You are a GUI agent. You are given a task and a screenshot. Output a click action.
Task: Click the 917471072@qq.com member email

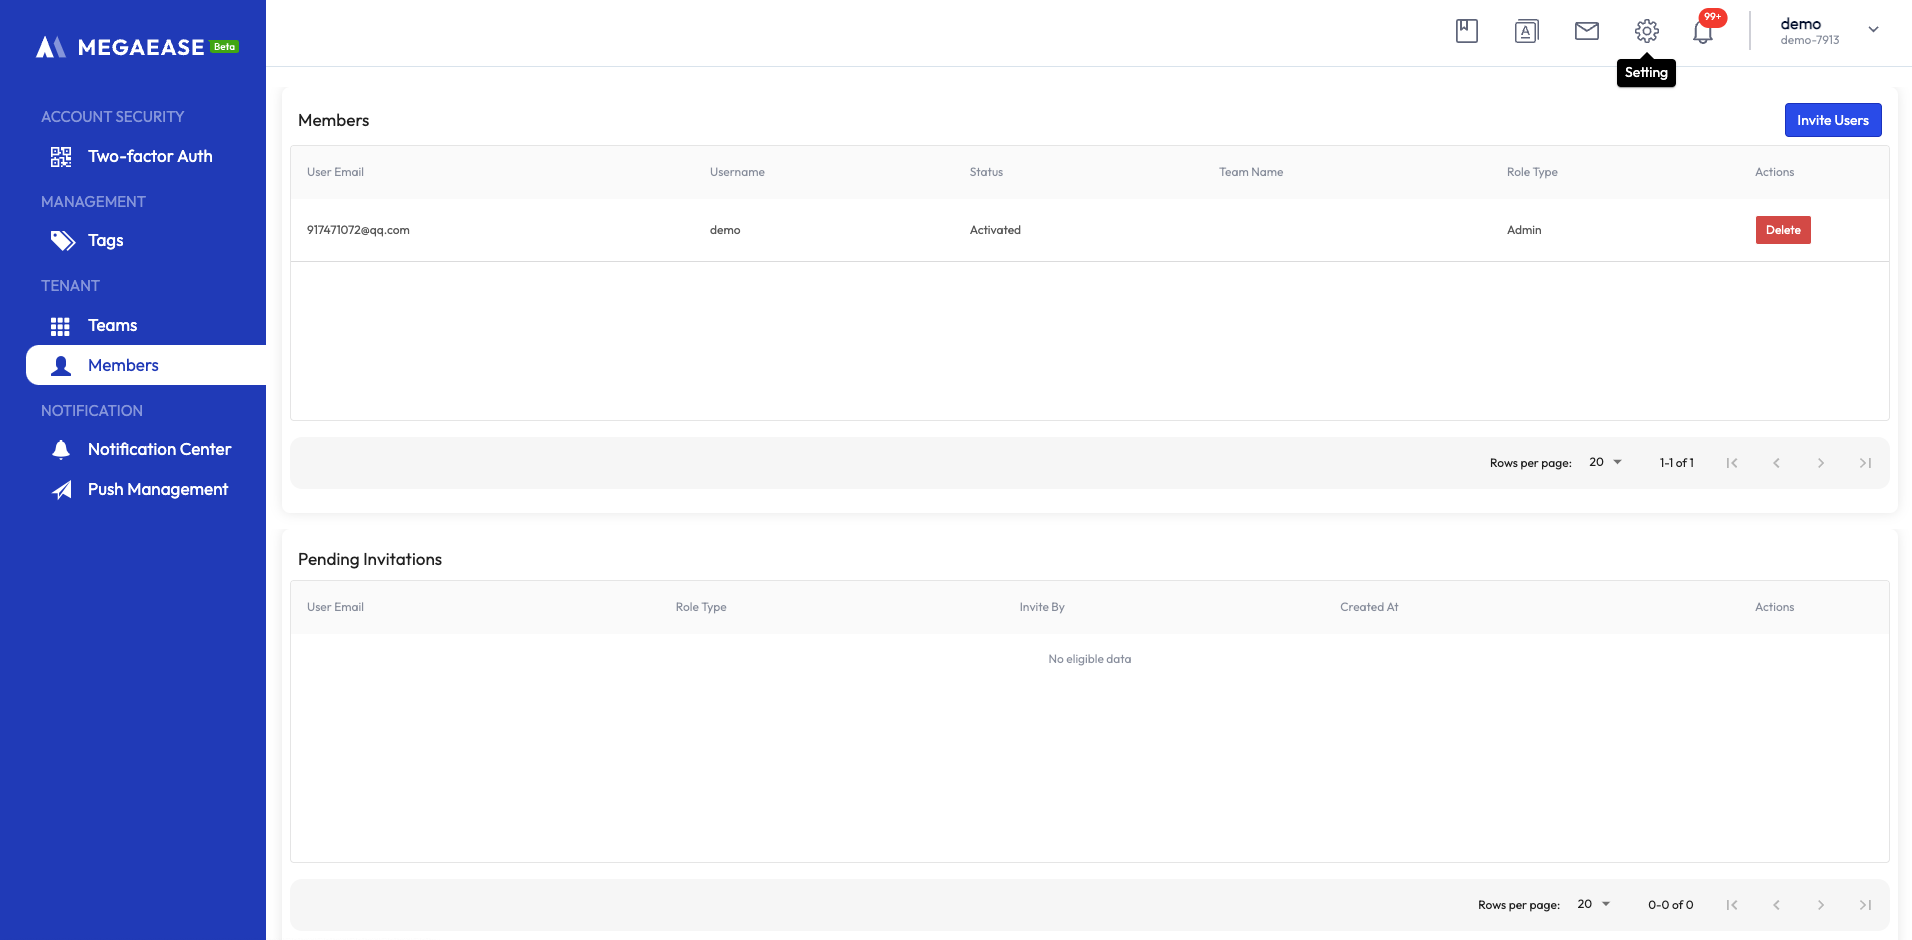(358, 230)
